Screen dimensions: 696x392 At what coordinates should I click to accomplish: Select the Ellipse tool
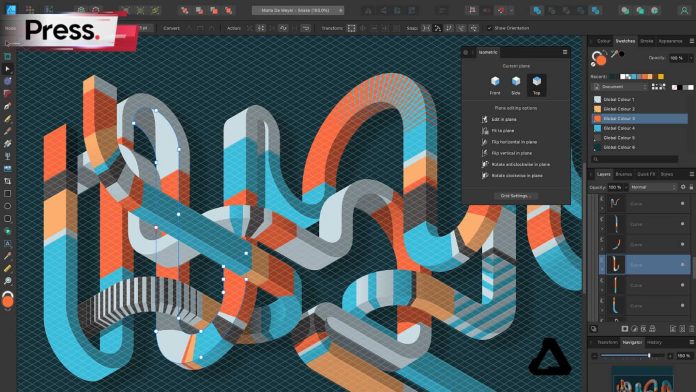(x=8, y=206)
